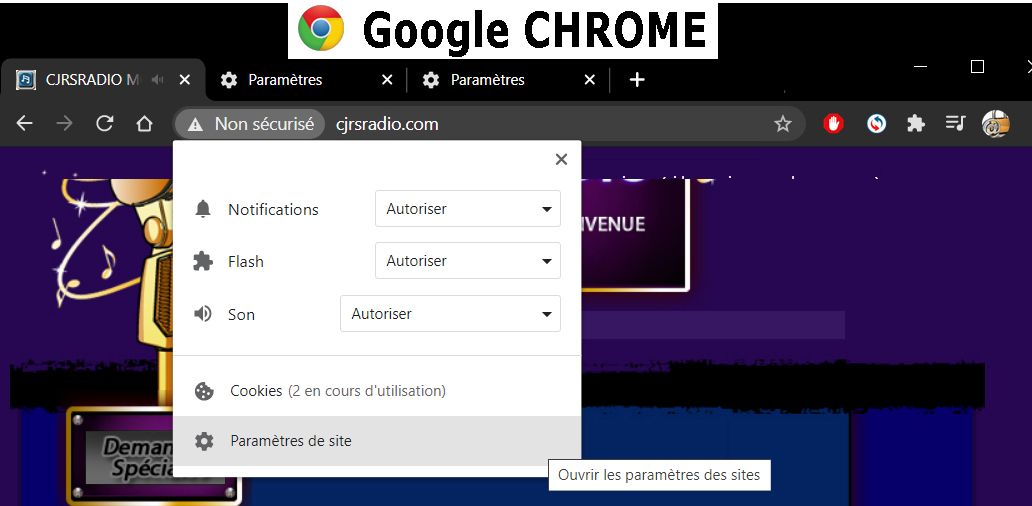Click the Son speaker icon
Screen dimensions: 1032x506
point(203,314)
